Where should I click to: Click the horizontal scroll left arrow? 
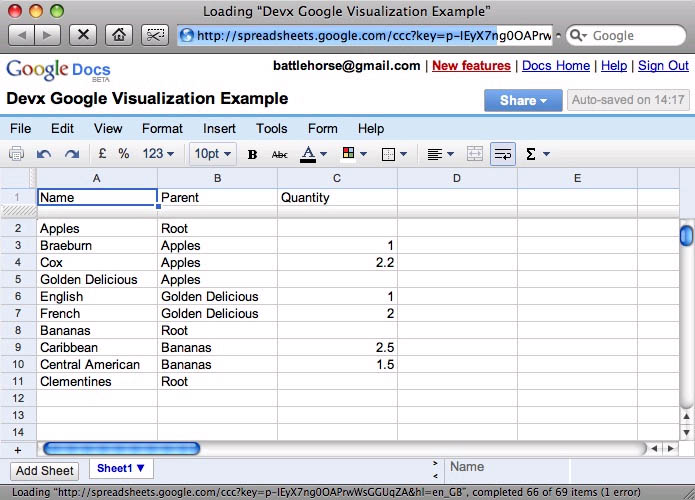(x=654, y=449)
